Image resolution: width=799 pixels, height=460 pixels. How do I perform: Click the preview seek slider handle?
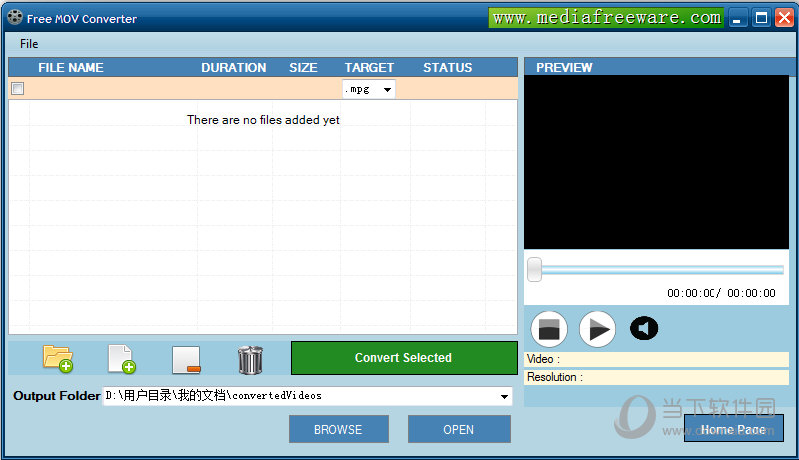pyautogui.click(x=535, y=269)
